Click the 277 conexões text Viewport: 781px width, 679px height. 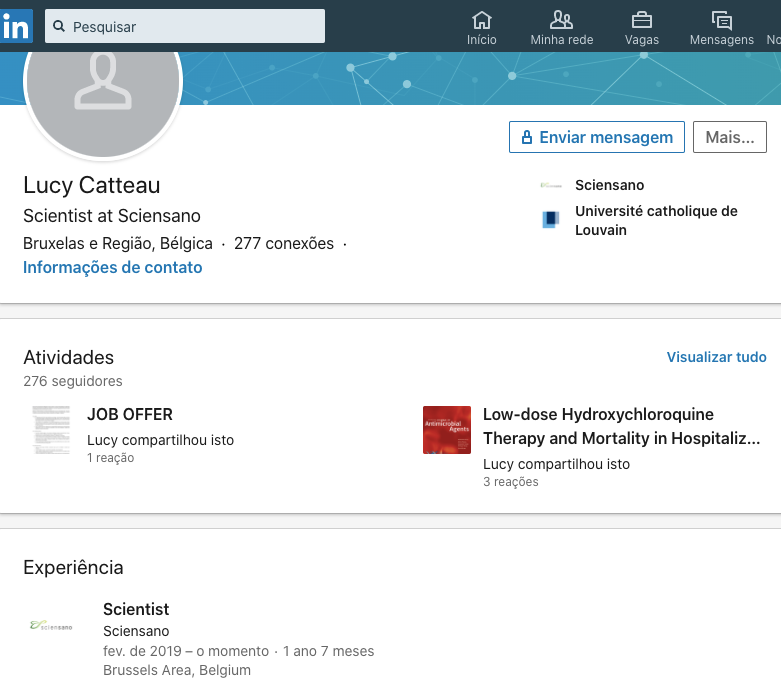pos(284,244)
